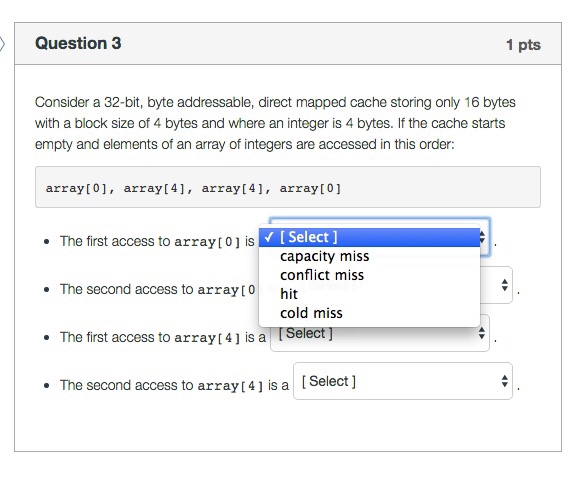The image size is (571, 479).
Task: Click the flag arrow icon left of Question 3
Action: pos(2,44)
